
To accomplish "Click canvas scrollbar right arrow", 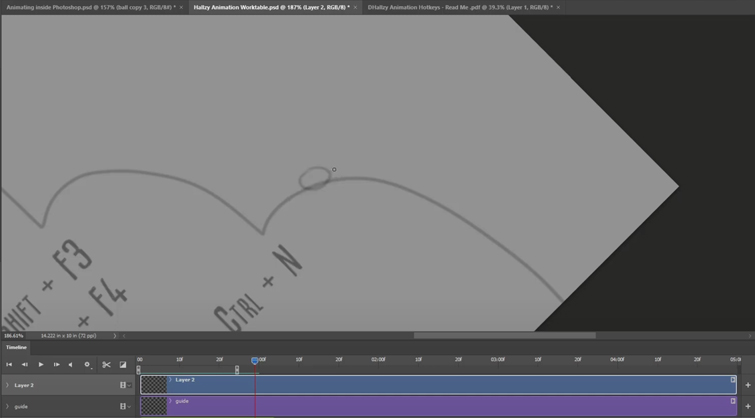I will point(750,336).
